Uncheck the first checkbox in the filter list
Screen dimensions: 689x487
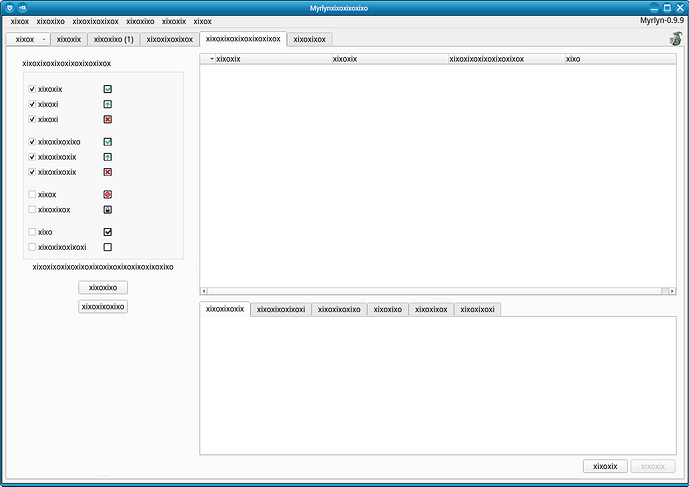[32, 89]
